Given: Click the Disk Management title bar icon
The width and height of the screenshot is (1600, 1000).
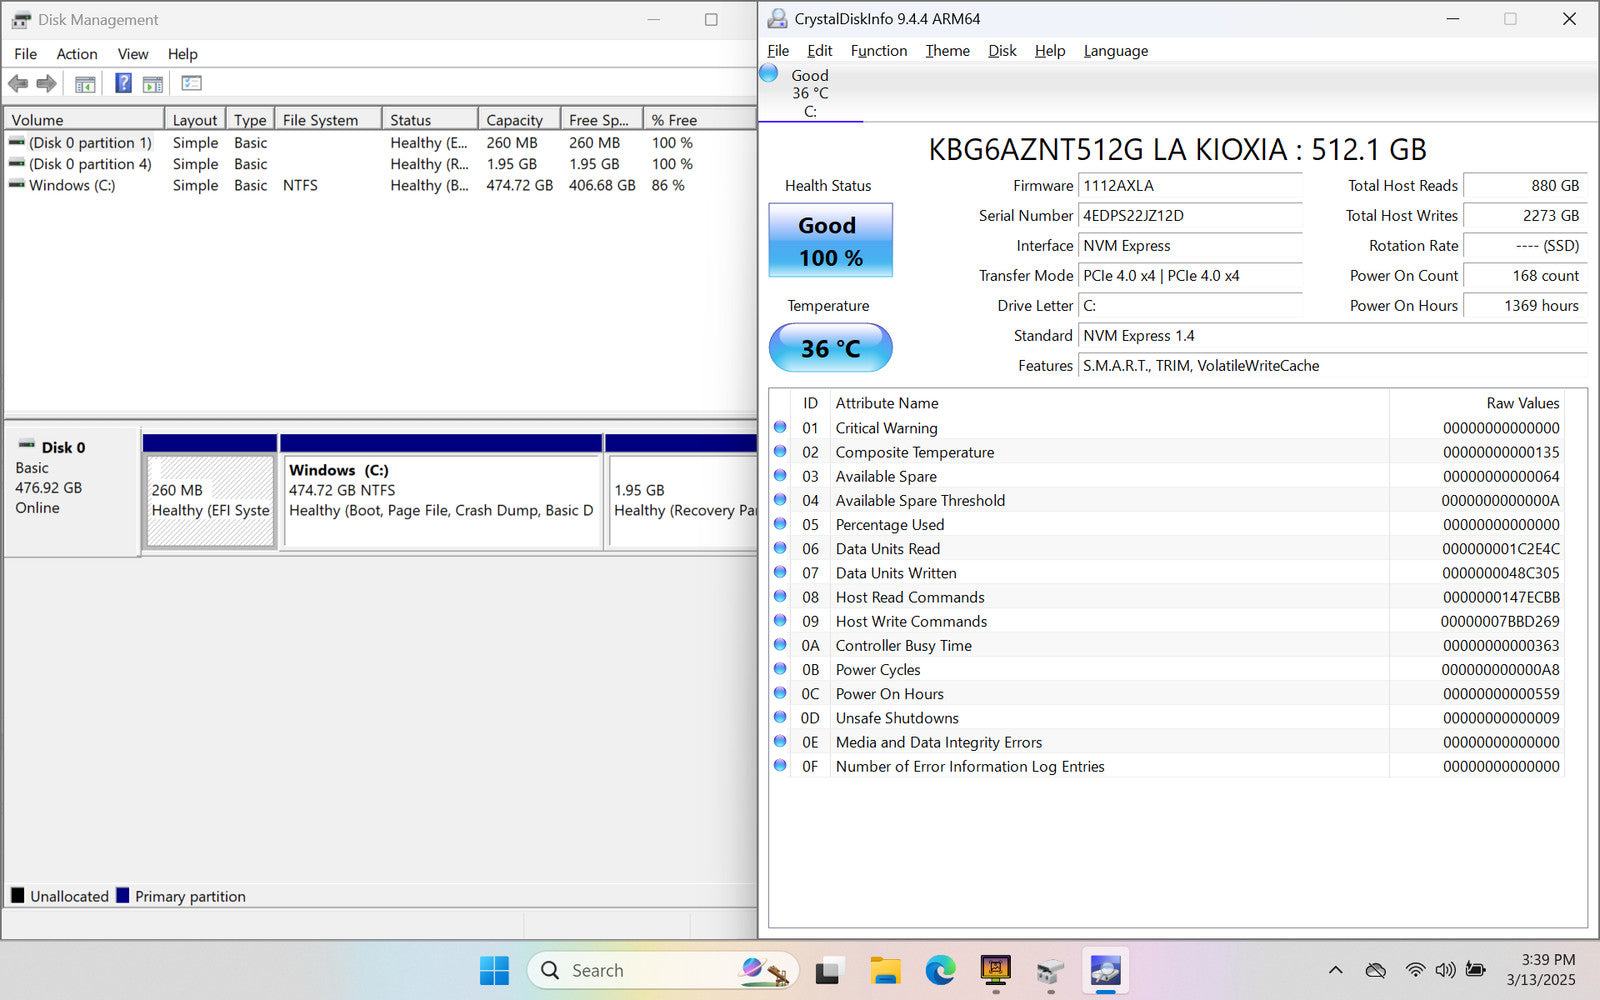Looking at the screenshot, I should tap(21, 20).
